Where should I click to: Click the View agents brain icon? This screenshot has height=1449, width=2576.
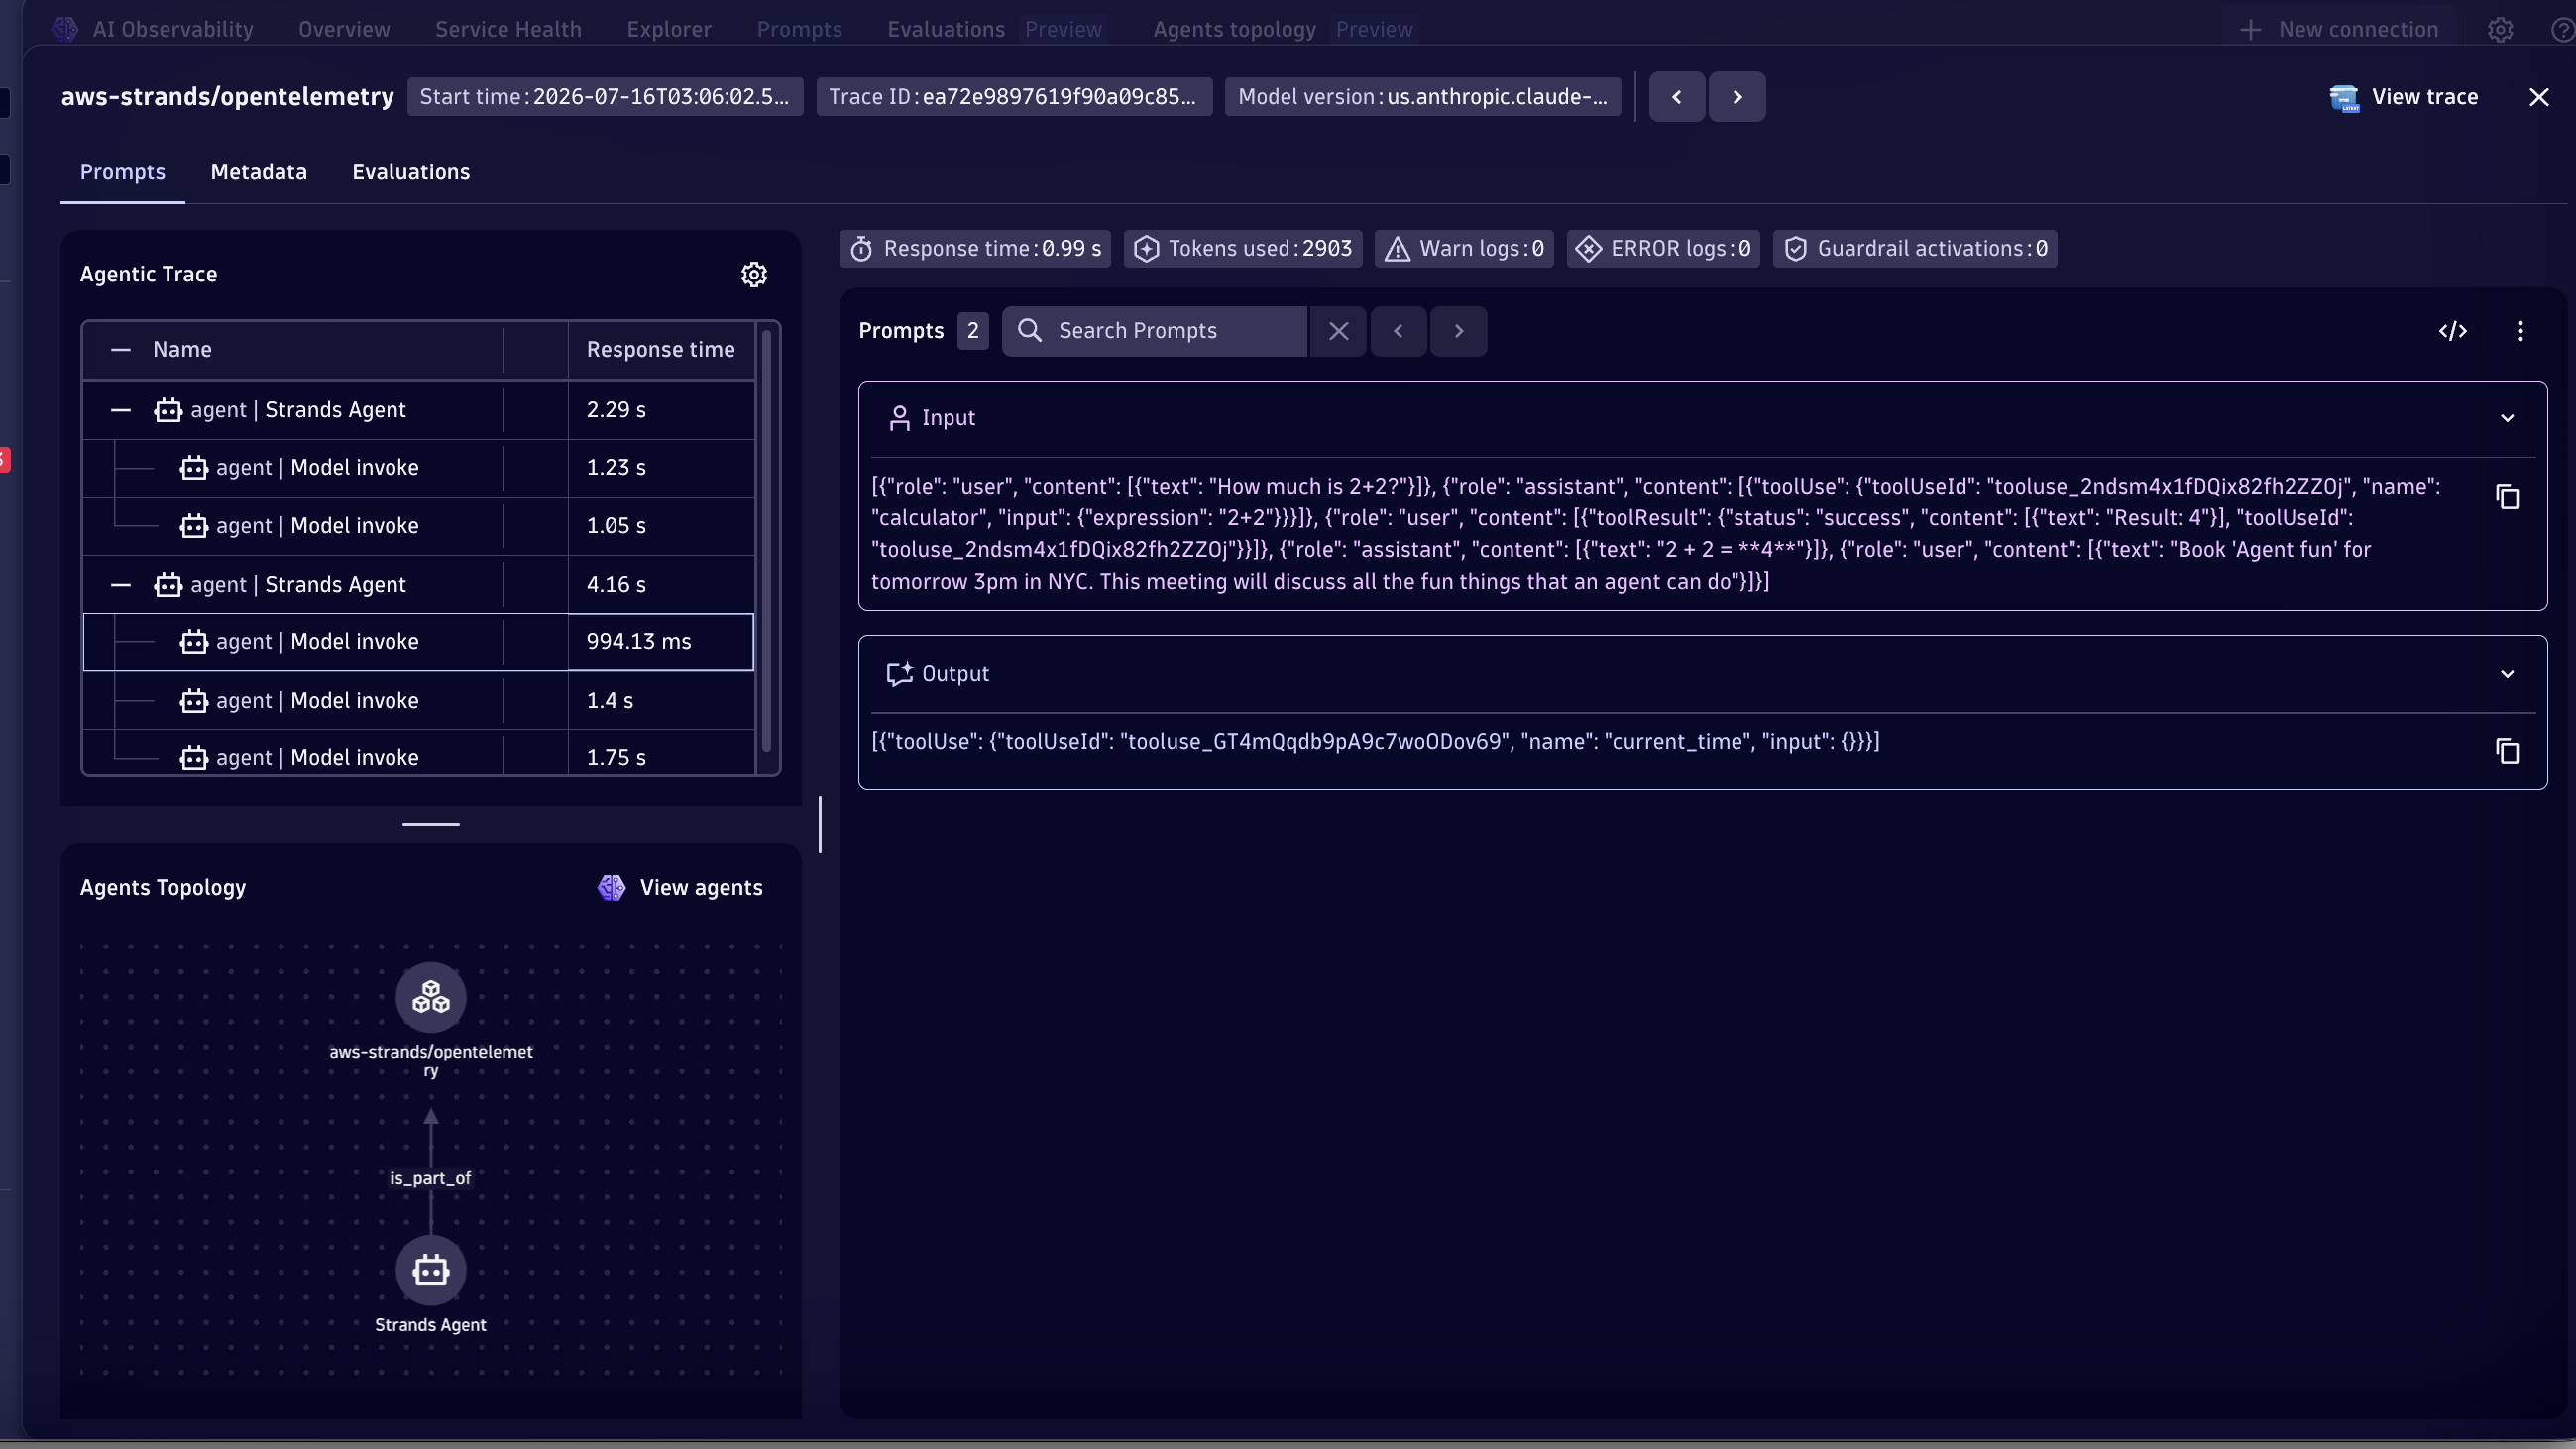pyautogui.click(x=612, y=888)
